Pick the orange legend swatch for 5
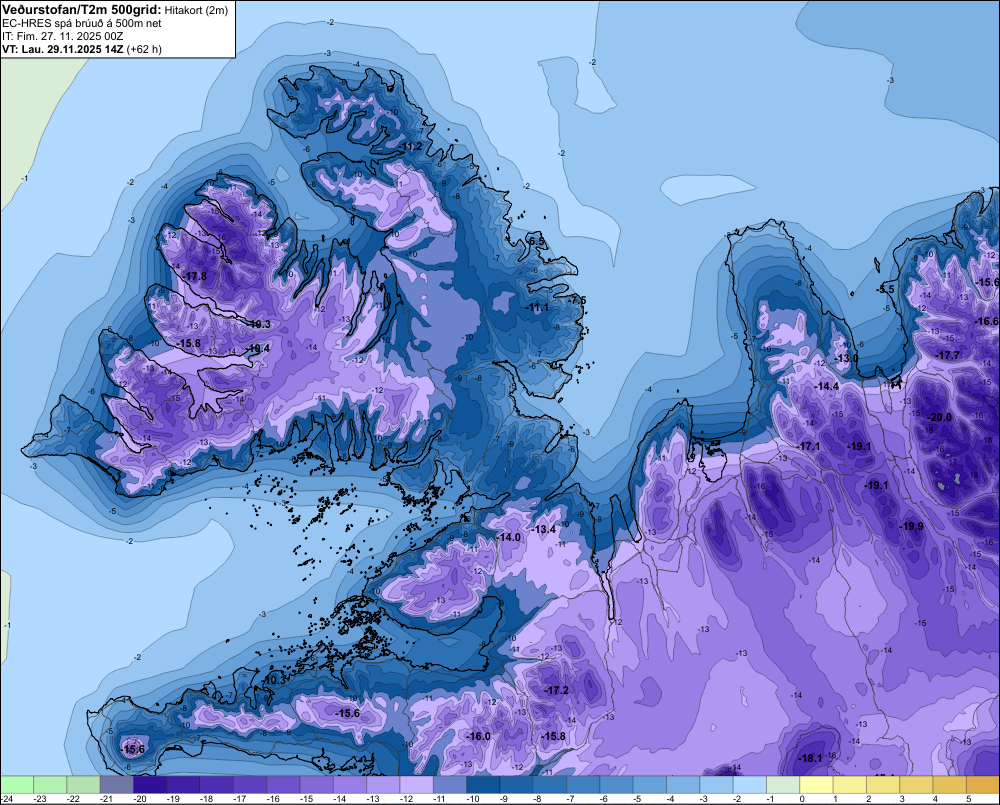Viewport: 1000px width, 805px height. coord(983,785)
